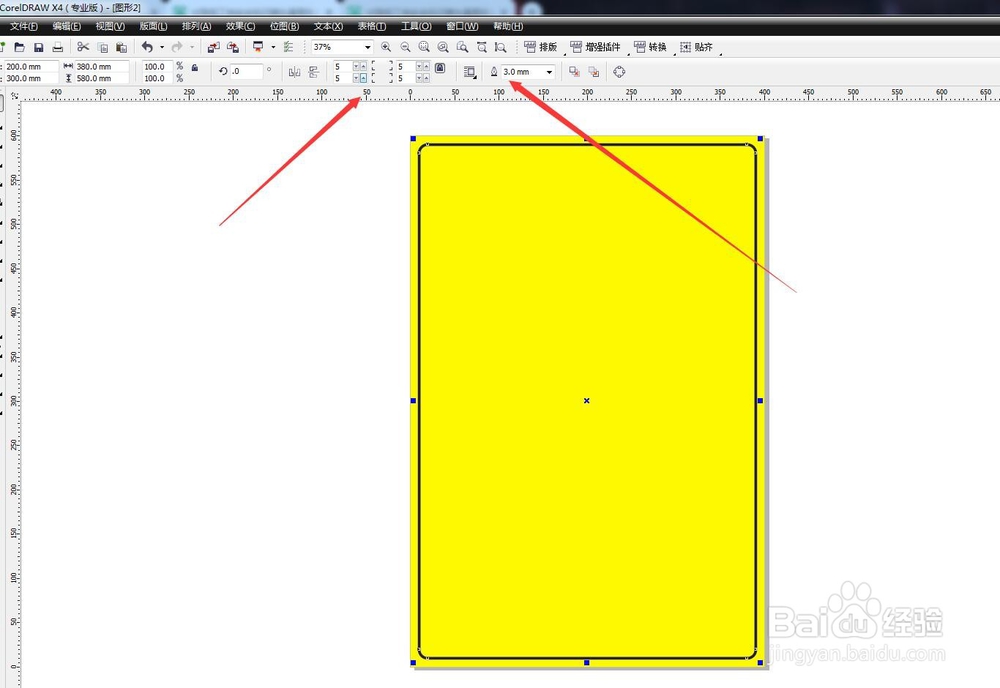Open the 37% zoom level dropdown

pos(367,47)
